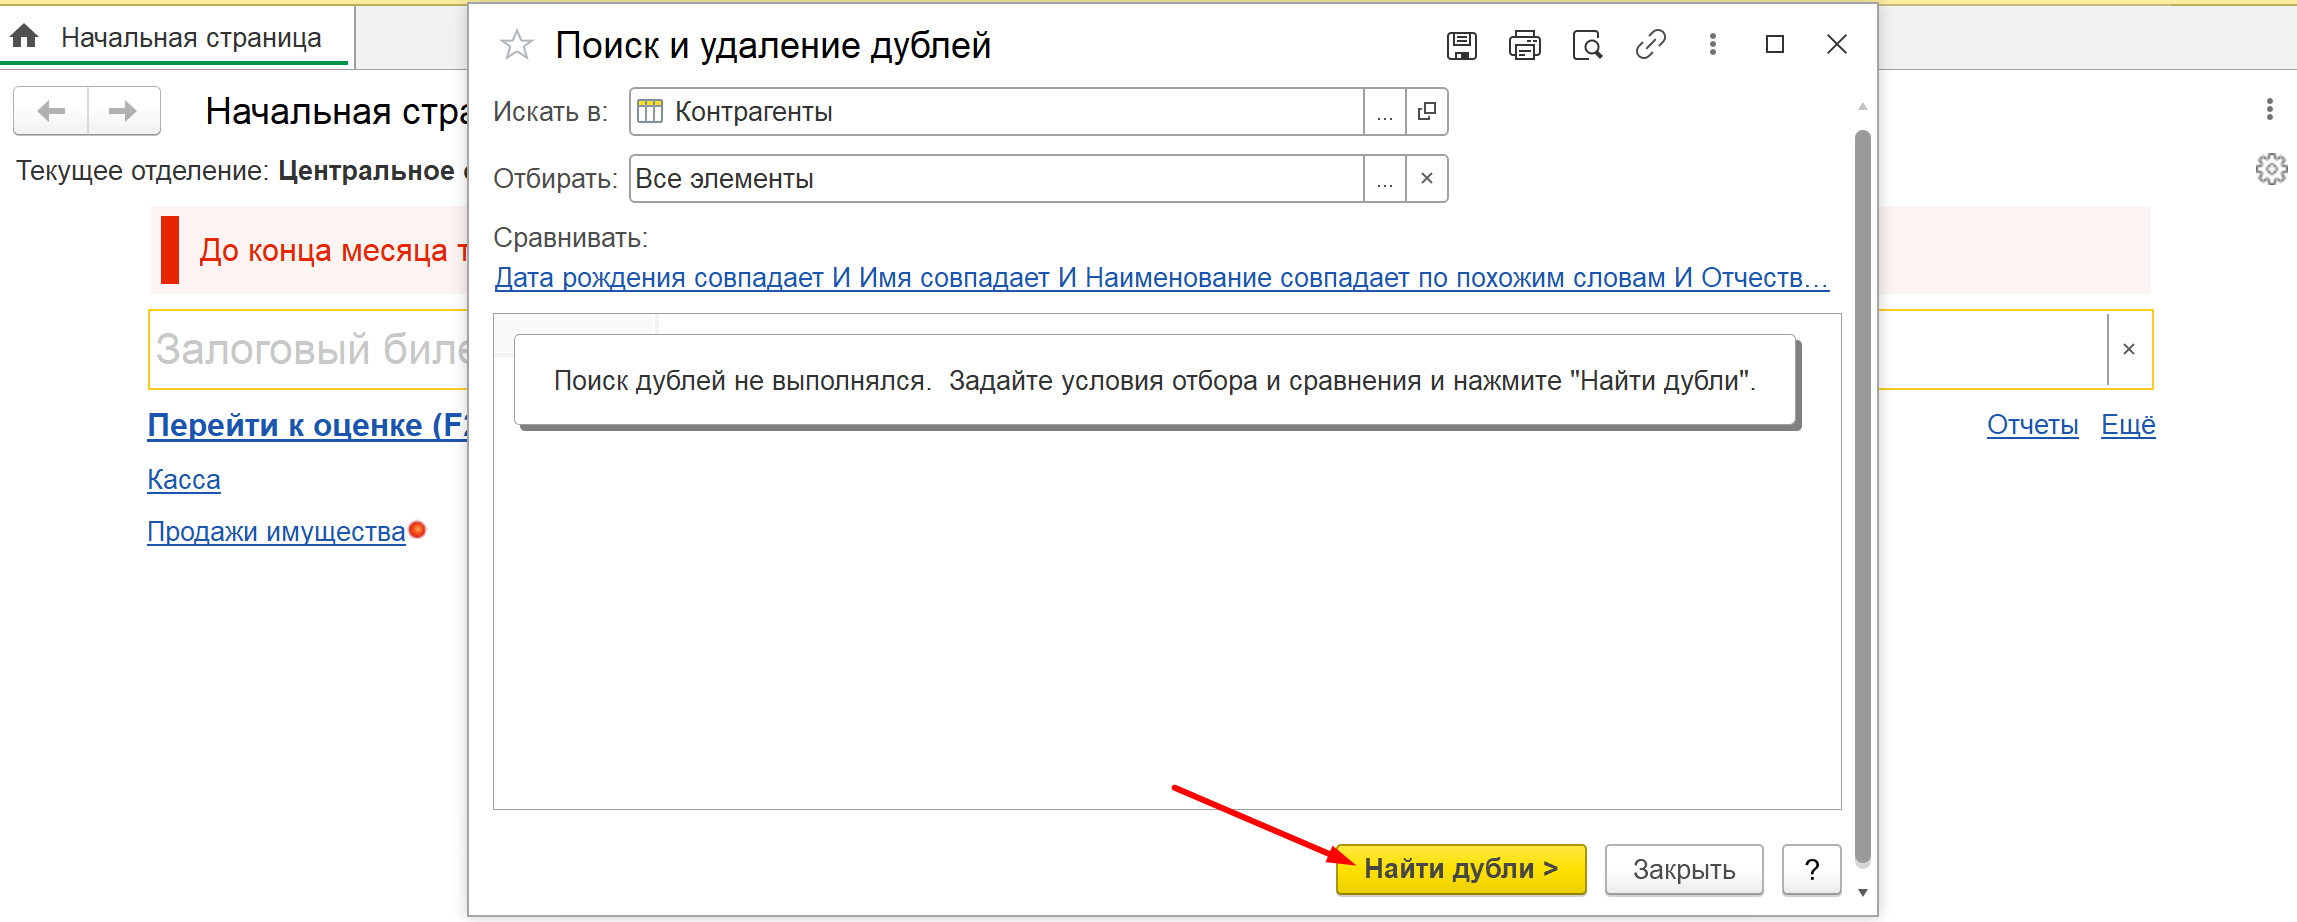
Task: Navigate back with left arrow button
Action: pos(51,111)
